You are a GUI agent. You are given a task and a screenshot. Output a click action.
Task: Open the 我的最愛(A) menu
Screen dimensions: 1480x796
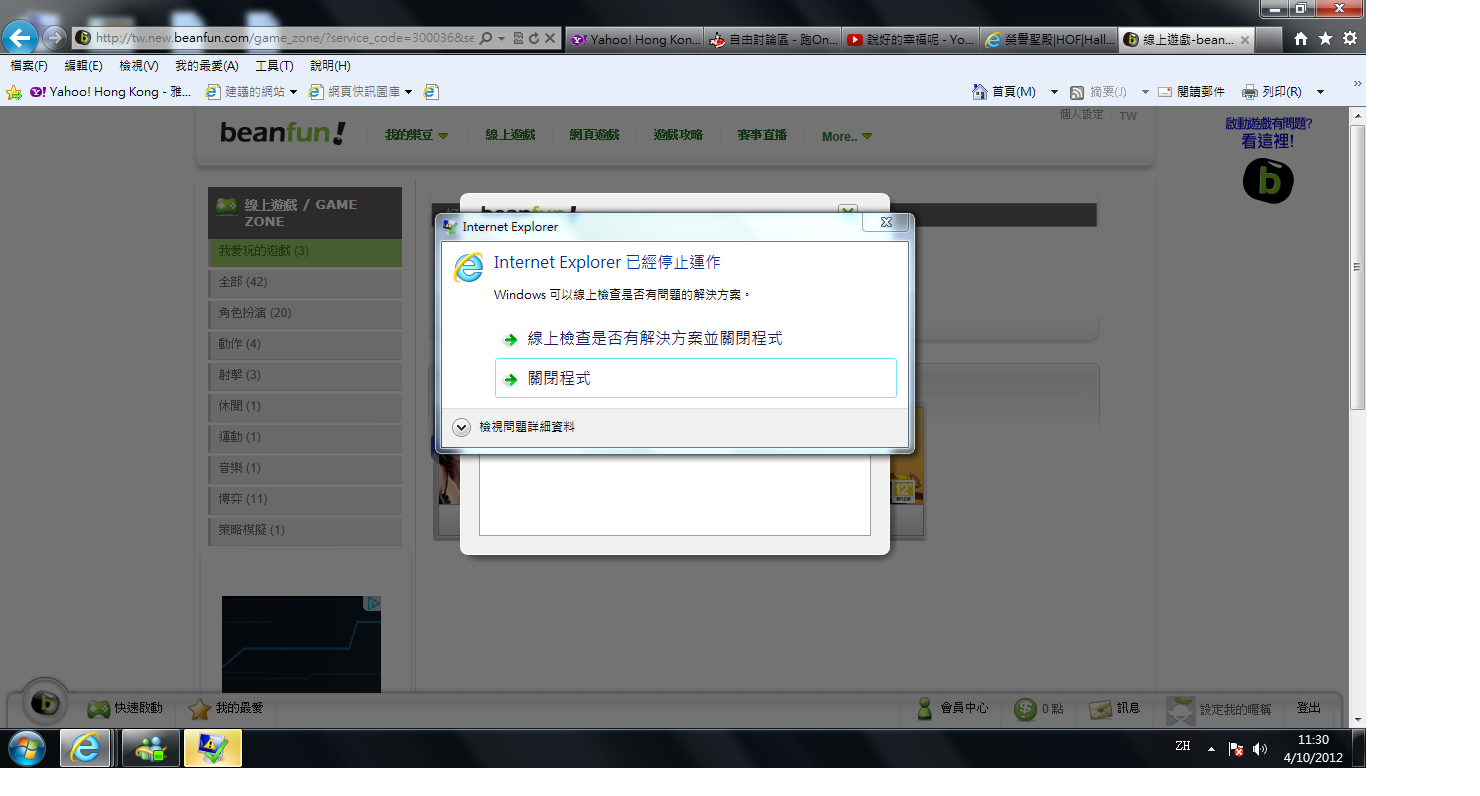click(207, 66)
